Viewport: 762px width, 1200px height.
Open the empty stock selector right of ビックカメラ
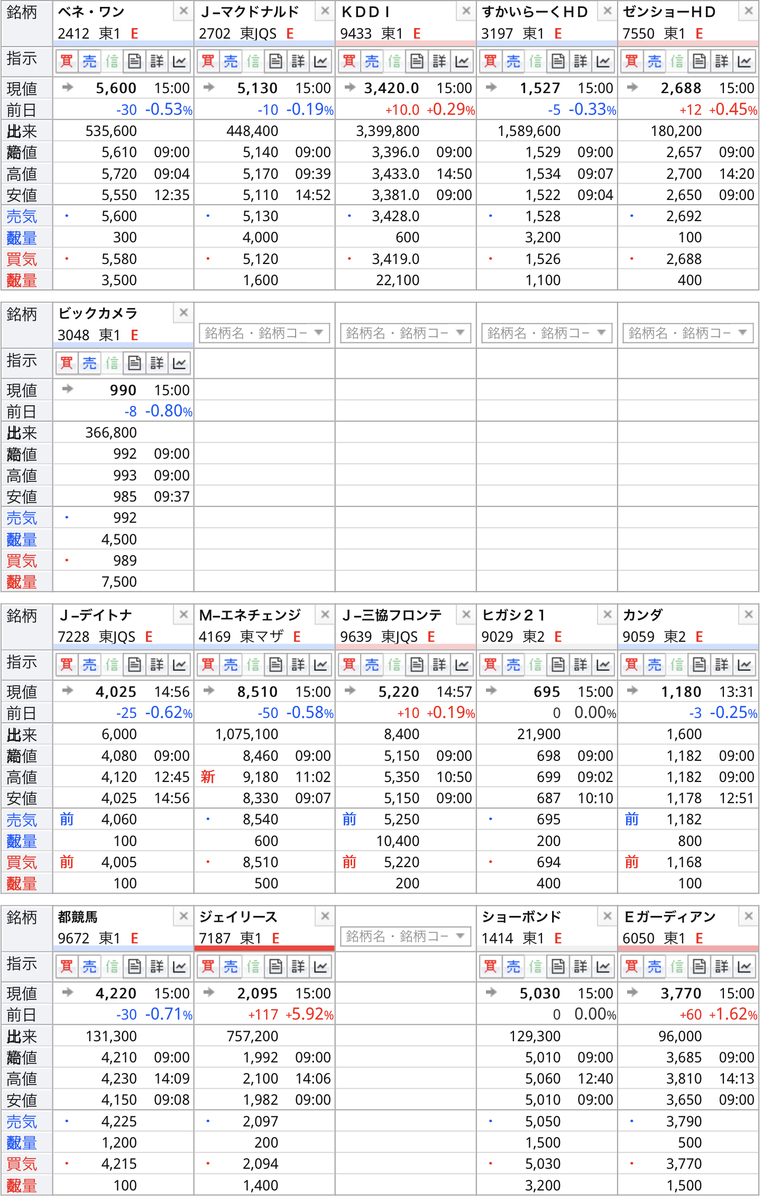point(265,332)
